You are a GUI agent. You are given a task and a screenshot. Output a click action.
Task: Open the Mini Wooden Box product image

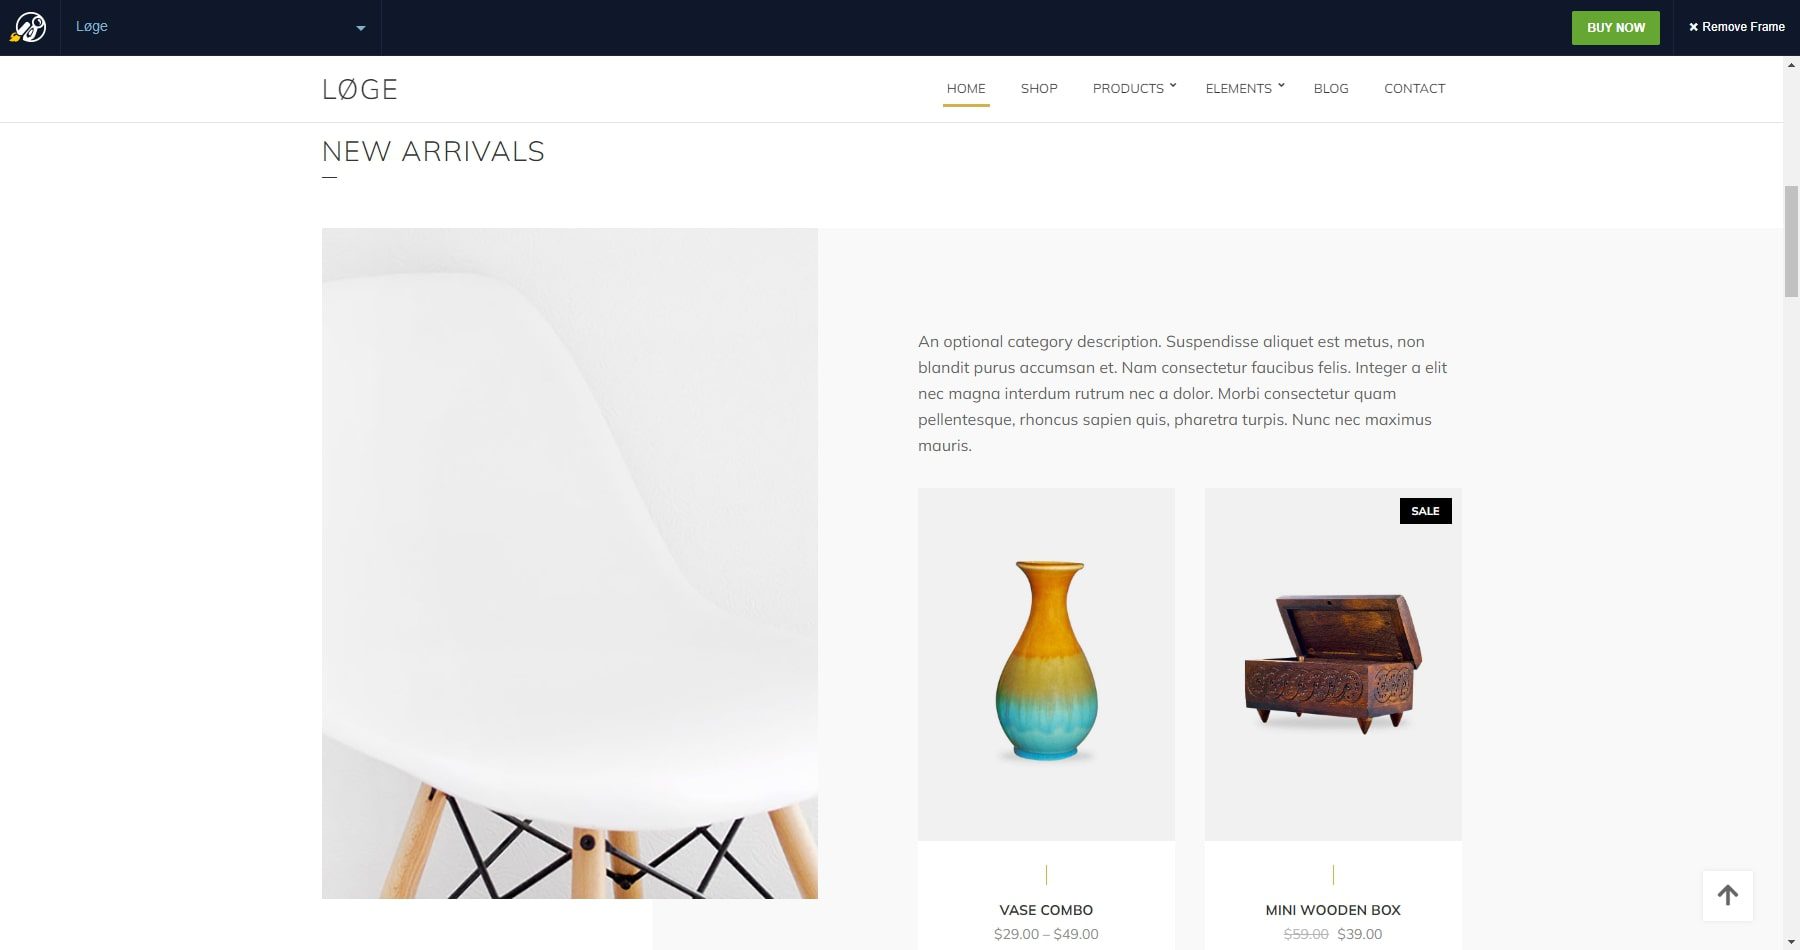pyautogui.click(x=1333, y=664)
